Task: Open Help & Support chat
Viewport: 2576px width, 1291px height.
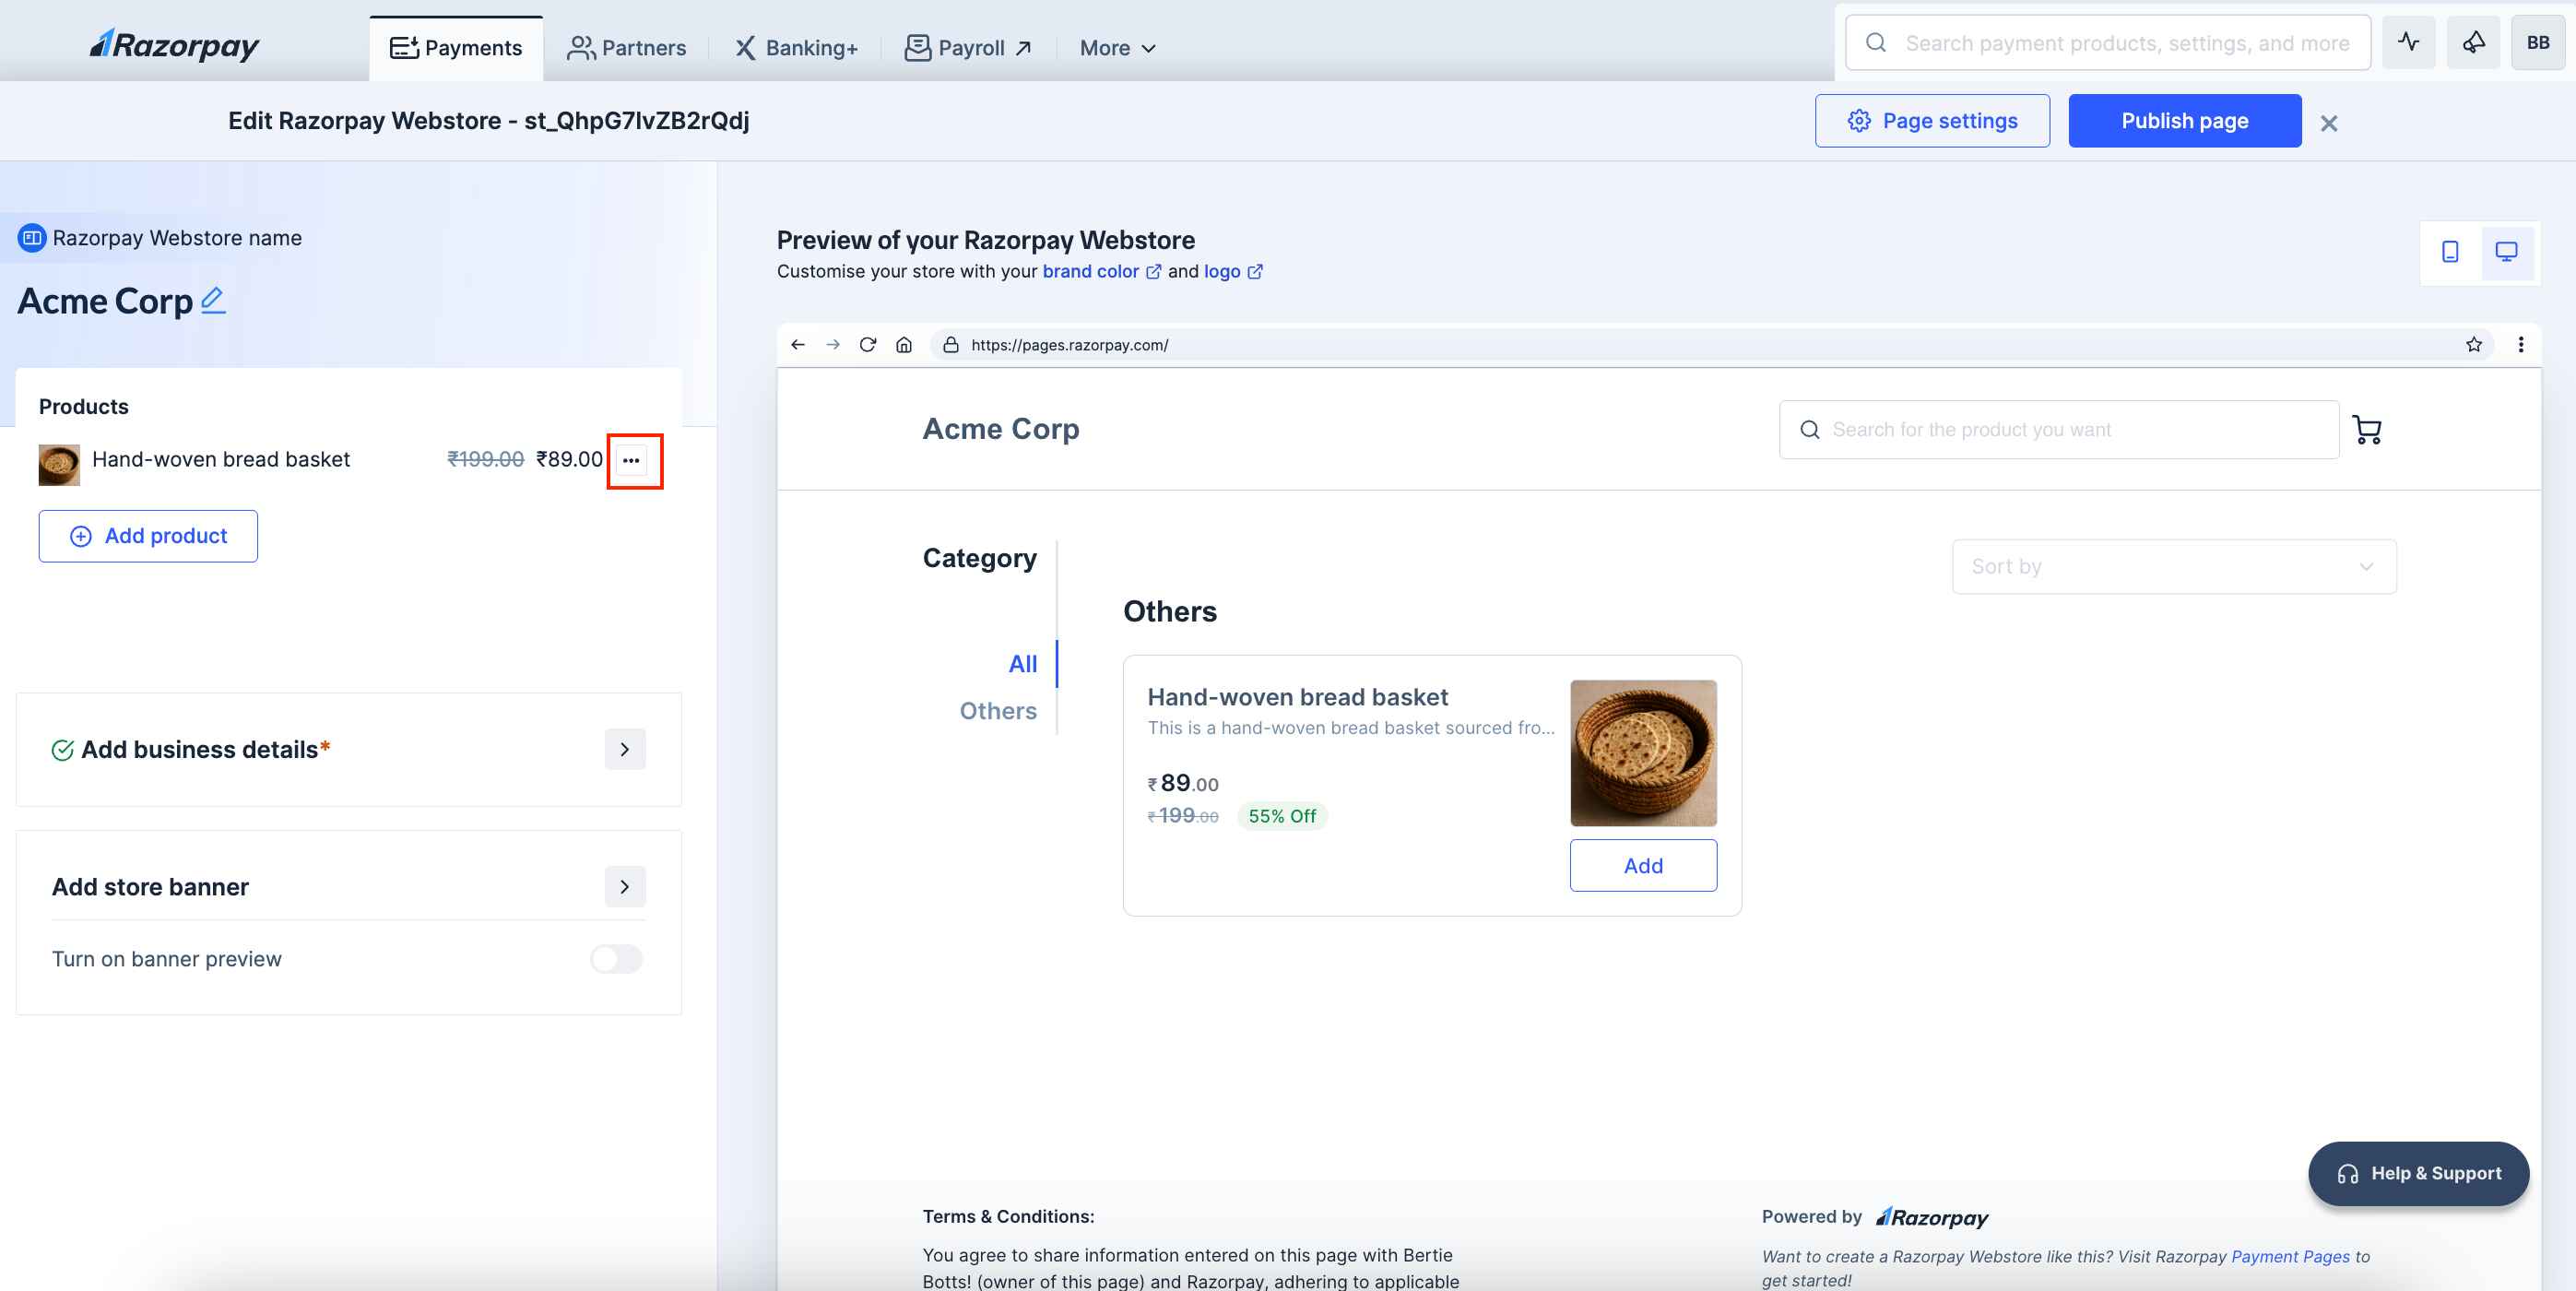Action: pos(2418,1174)
